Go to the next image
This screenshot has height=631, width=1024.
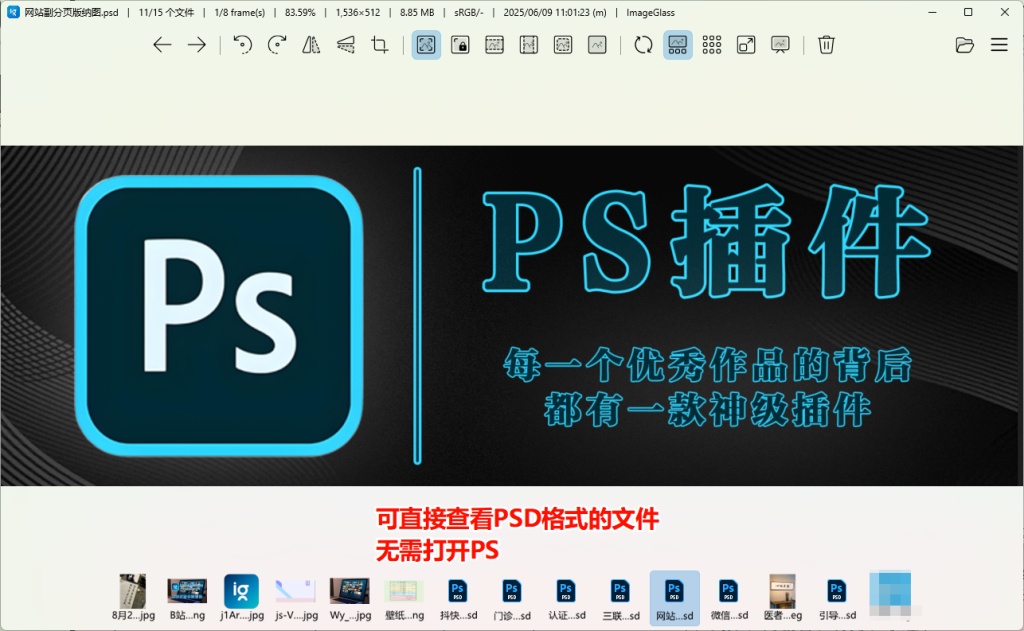[197, 45]
